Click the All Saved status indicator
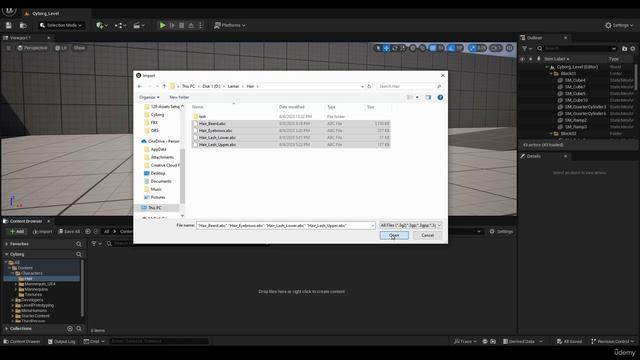Screen dimensions: 640x360 pos(569,341)
